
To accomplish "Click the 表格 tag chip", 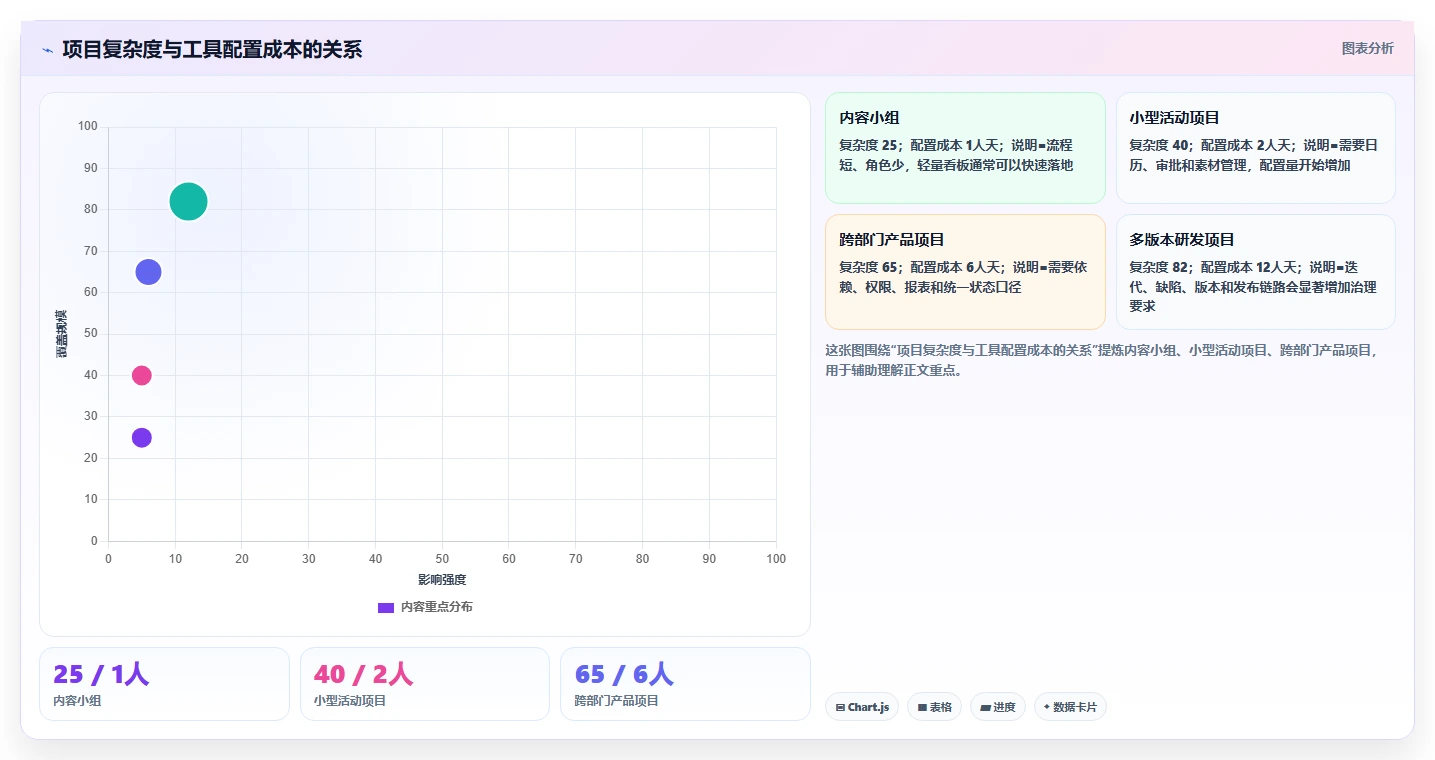I will click(x=934, y=707).
